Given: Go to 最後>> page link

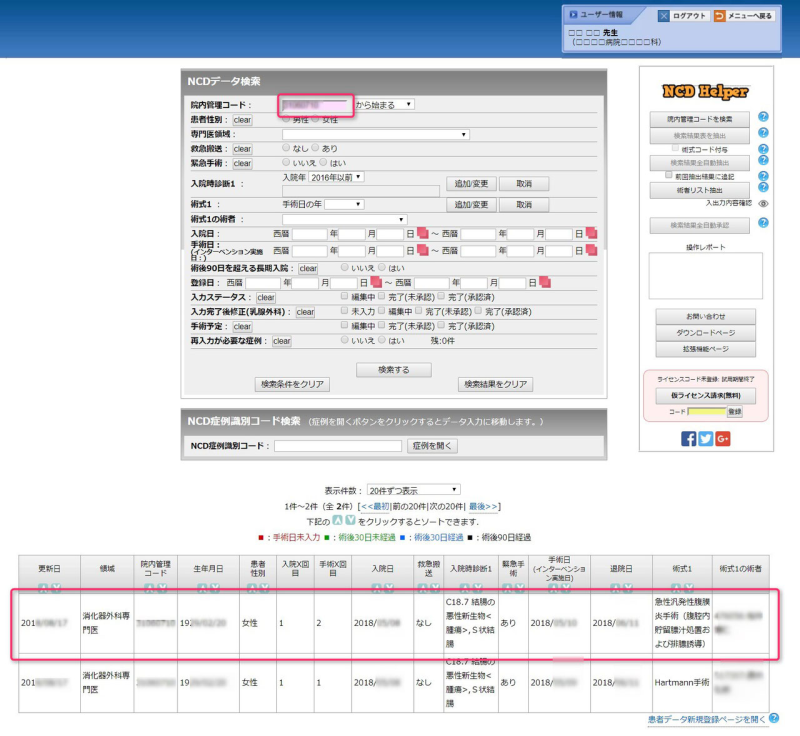Looking at the screenshot, I should [483, 506].
